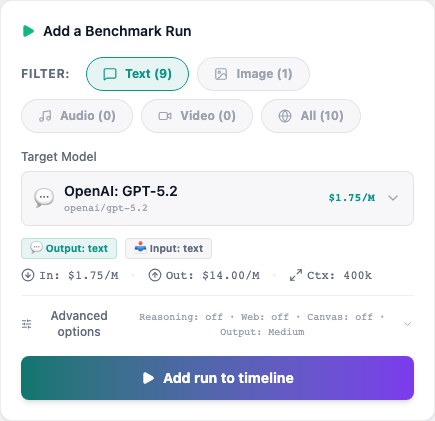Image resolution: width=435 pixels, height=421 pixels.
Task: Select the Image (1) filter
Action: tap(253, 74)
